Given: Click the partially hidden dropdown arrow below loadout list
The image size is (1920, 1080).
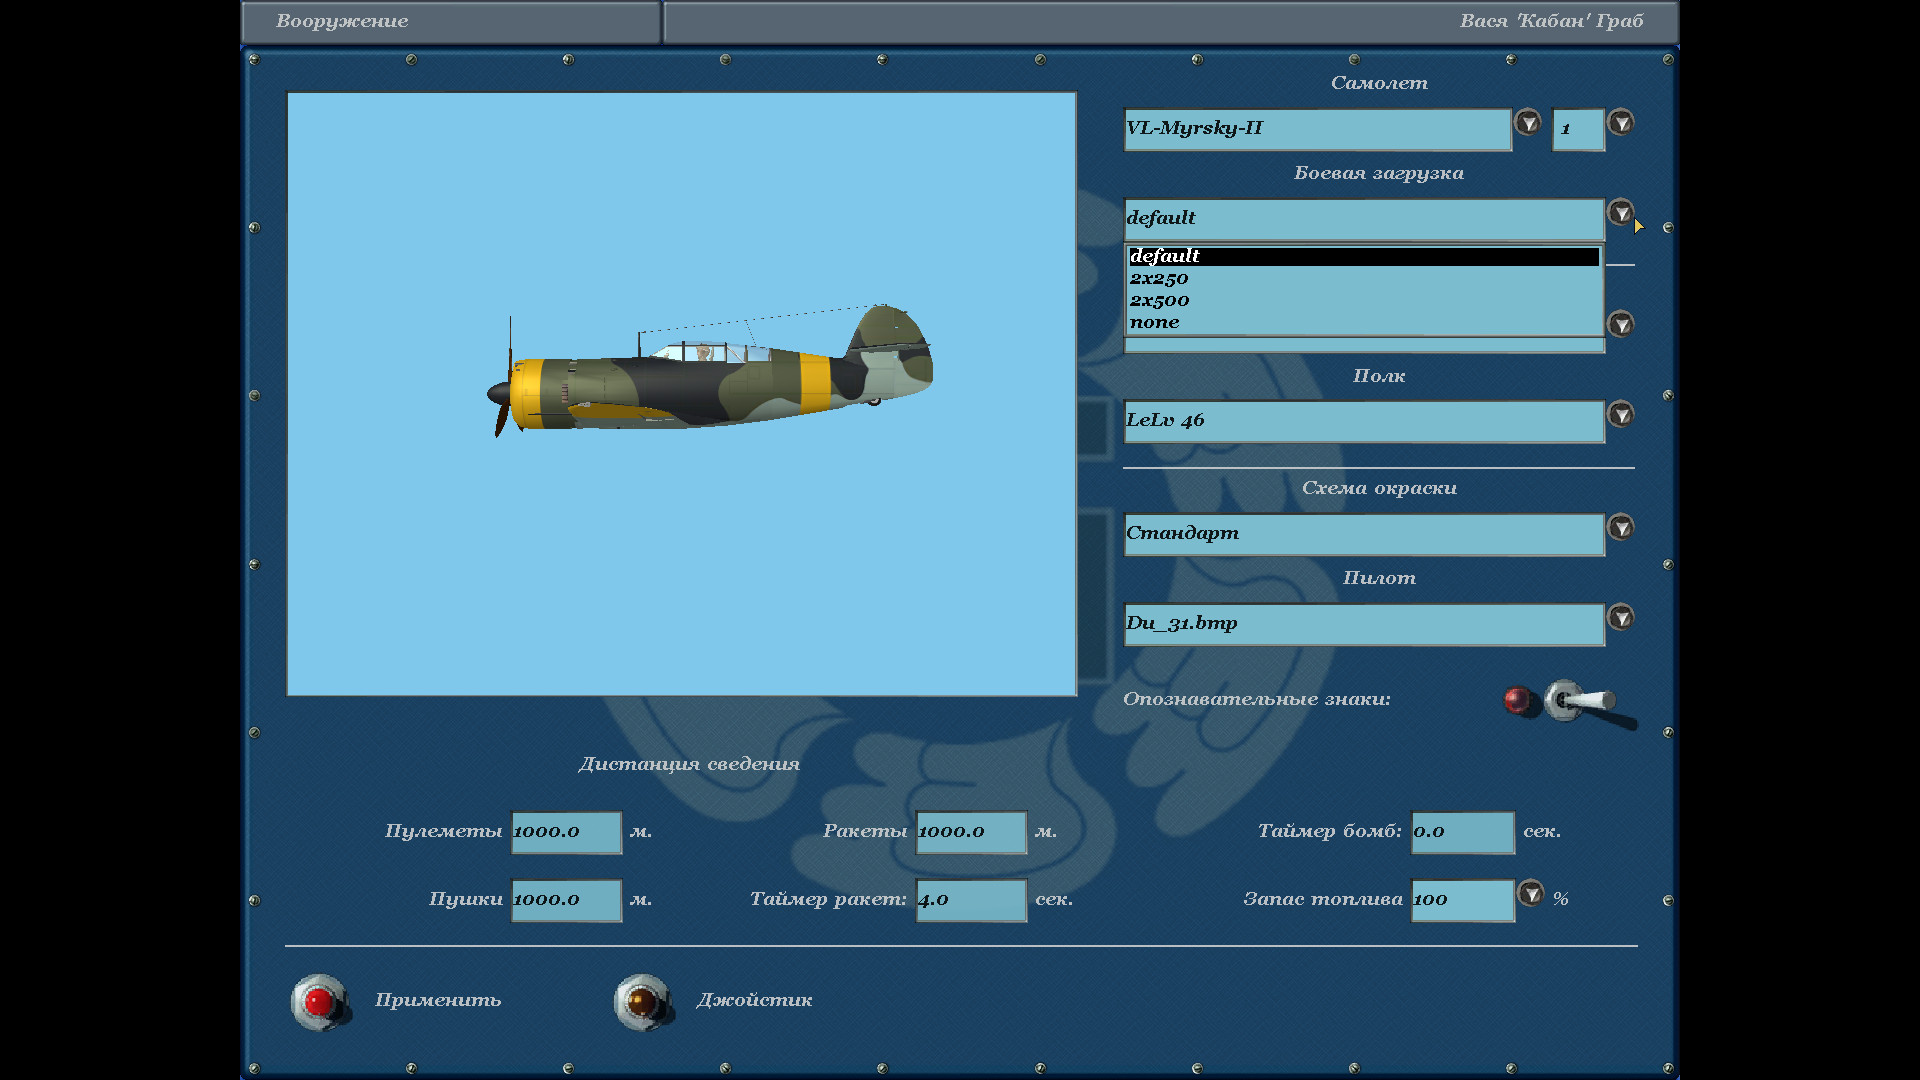Looking at the screenshot, I should [x=1620, y=324].
